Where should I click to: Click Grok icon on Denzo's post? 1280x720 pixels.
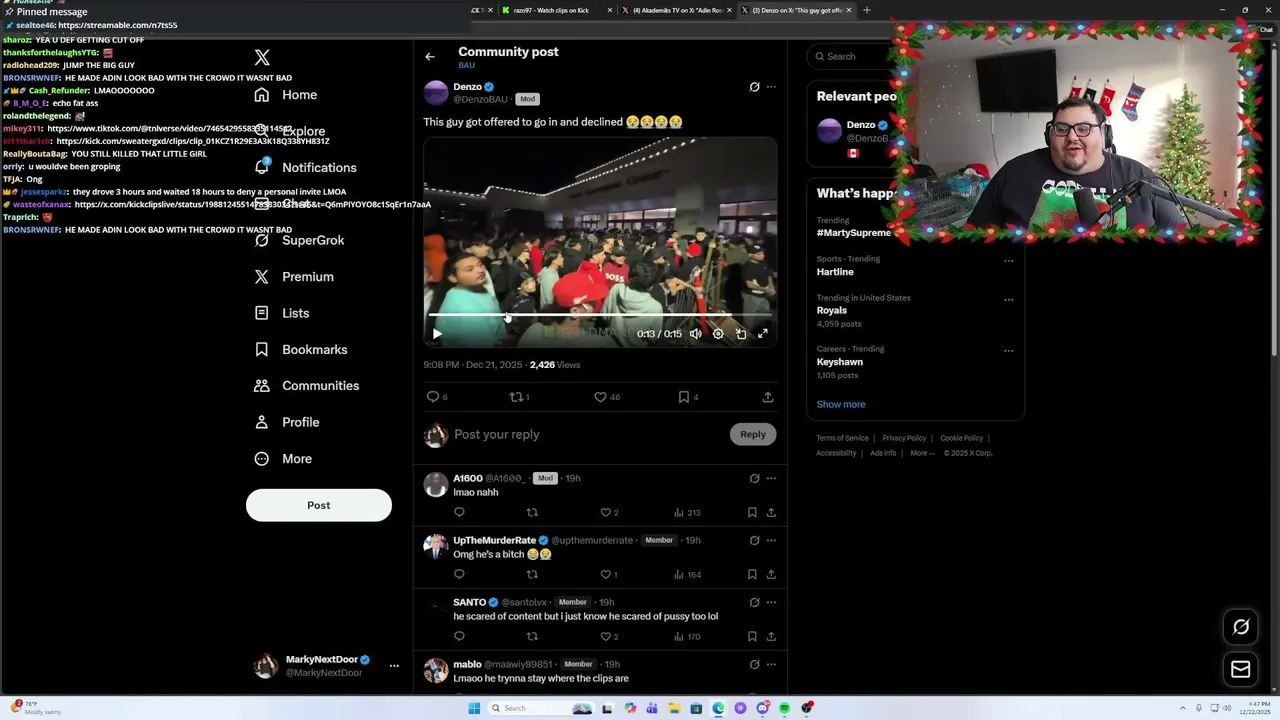pos(754,87)
